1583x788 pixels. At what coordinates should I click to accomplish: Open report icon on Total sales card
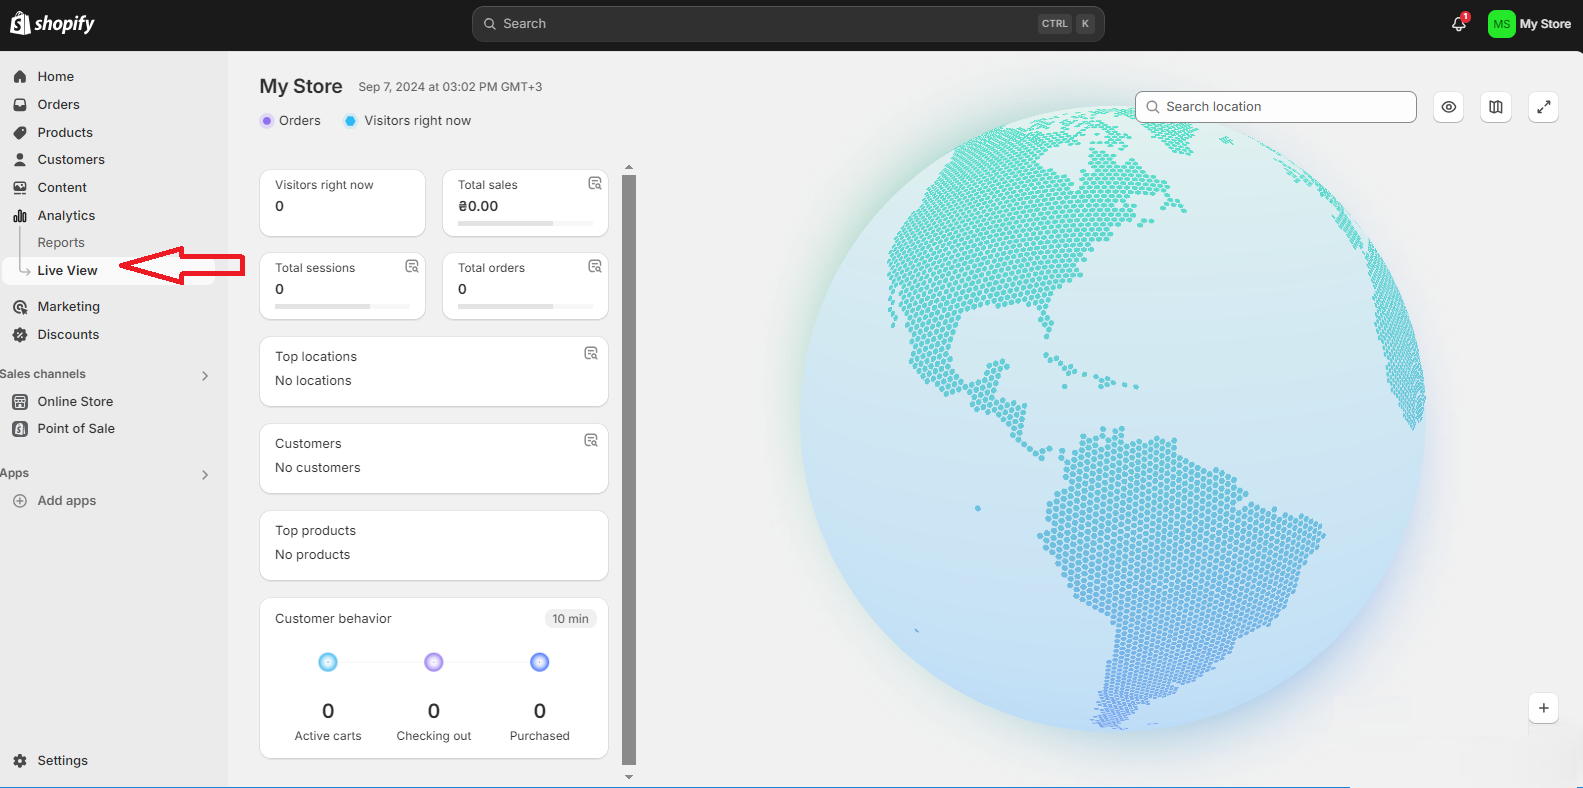[595, 183]
